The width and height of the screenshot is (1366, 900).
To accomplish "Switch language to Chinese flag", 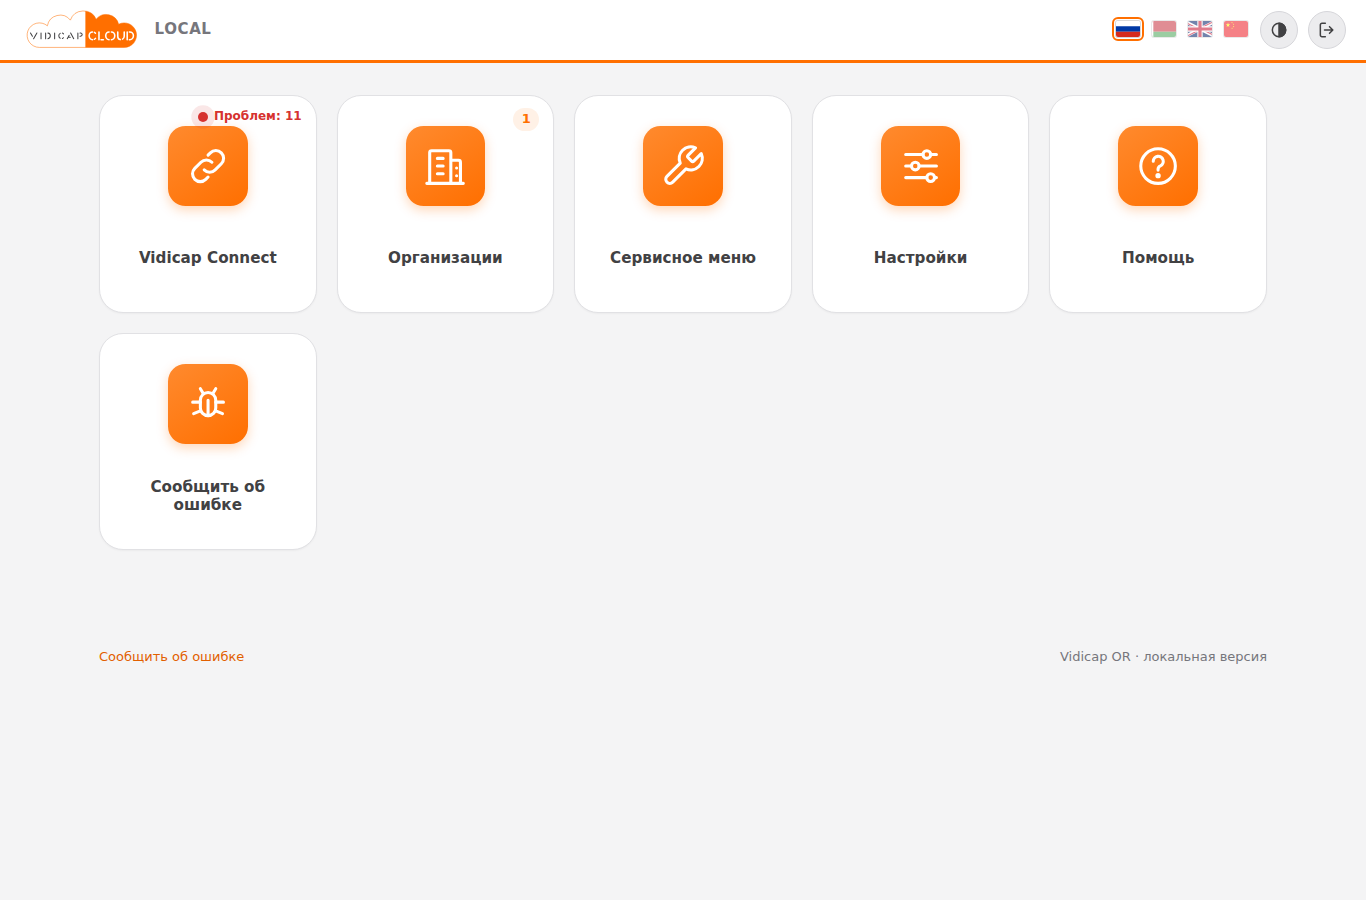I will tap(1236, 29).
